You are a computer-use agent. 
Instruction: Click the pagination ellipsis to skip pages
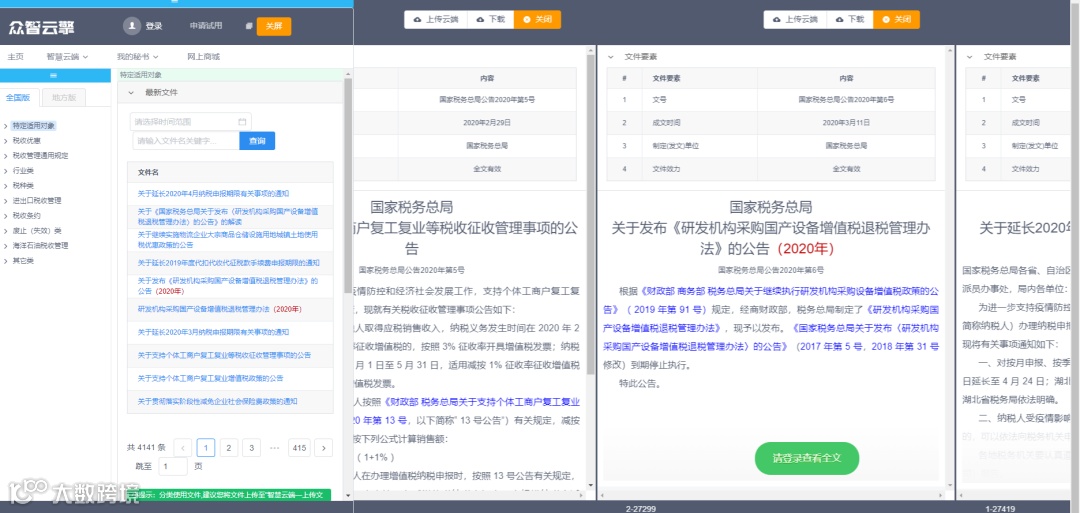275,448
